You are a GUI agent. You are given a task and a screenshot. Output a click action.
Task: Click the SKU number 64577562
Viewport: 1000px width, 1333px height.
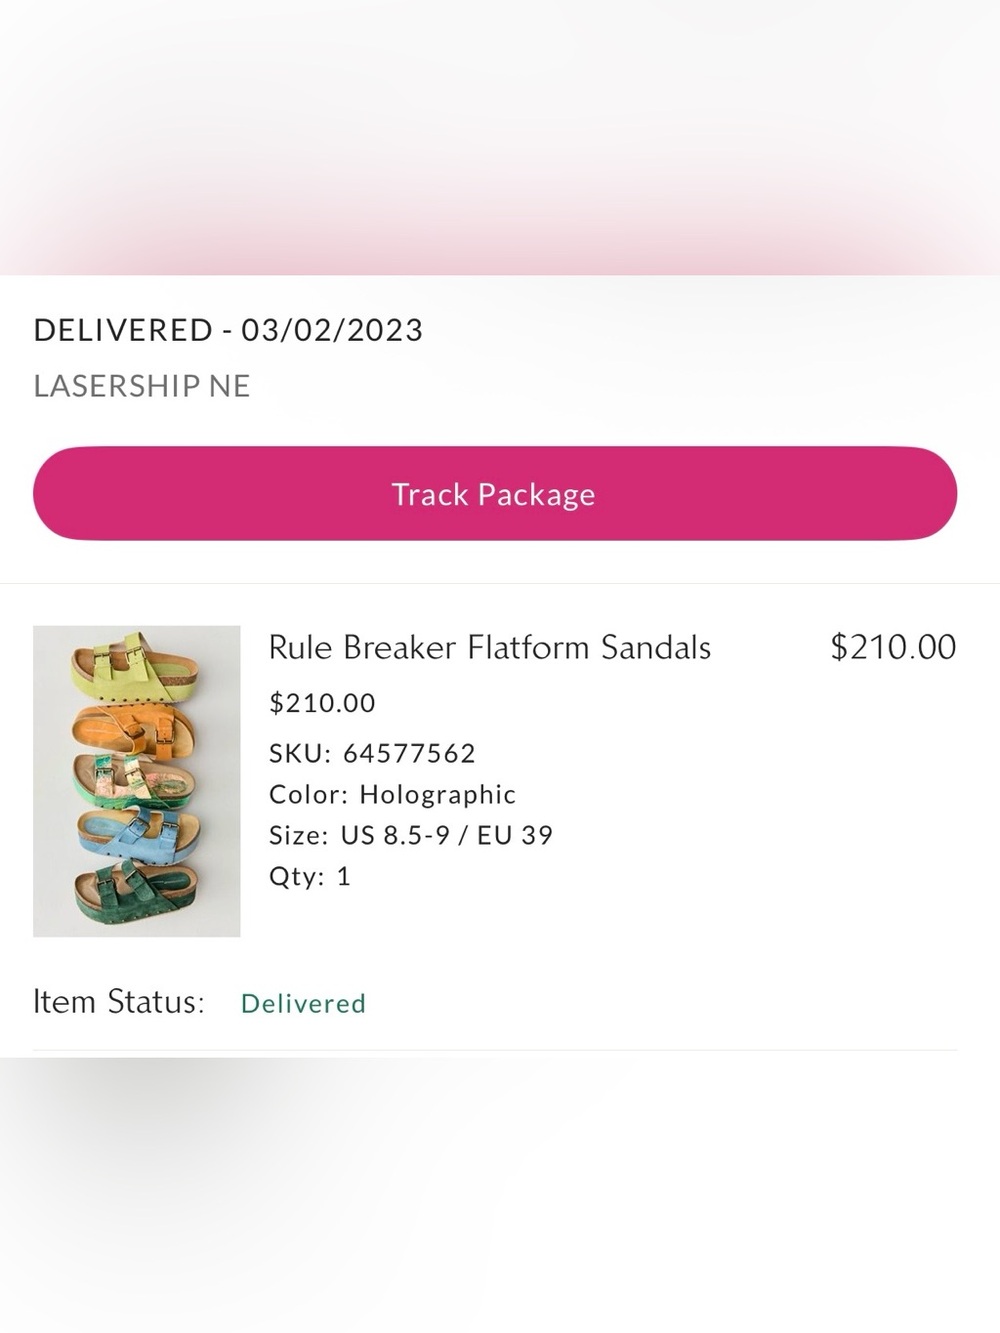click(409, 753)
